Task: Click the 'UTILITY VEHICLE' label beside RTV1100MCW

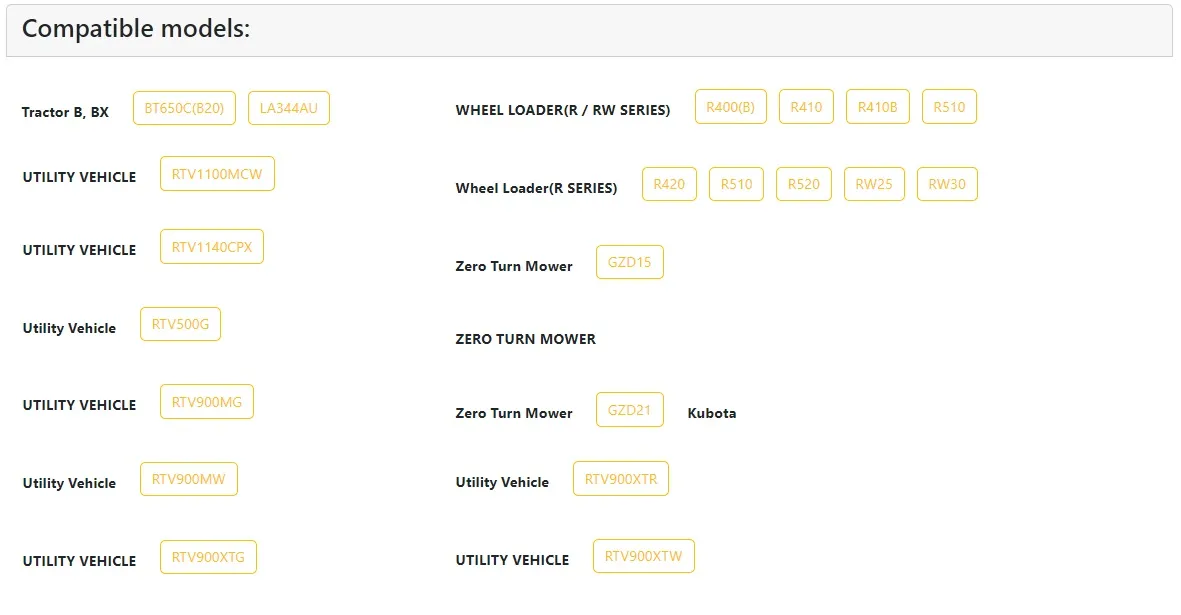Action: (x=79, y=178)
